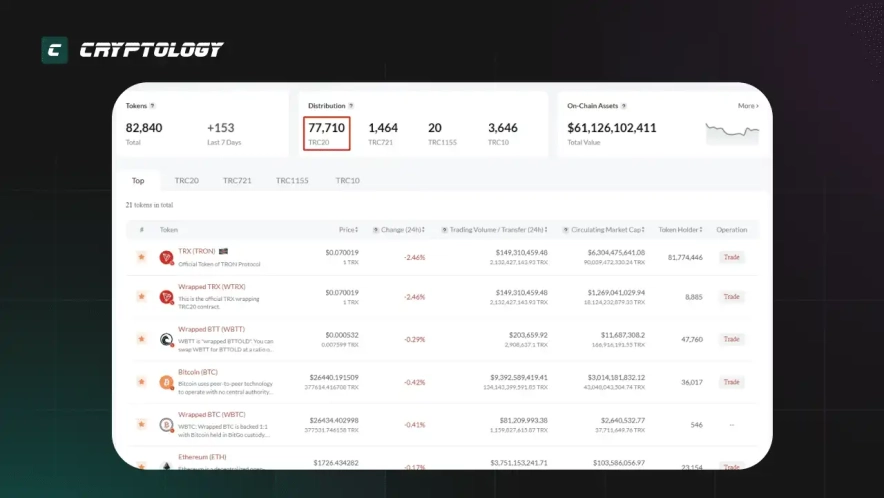Click the Cryptology logo icon
884x498 pixels.
pyautogui.click(x=54, y=50)
